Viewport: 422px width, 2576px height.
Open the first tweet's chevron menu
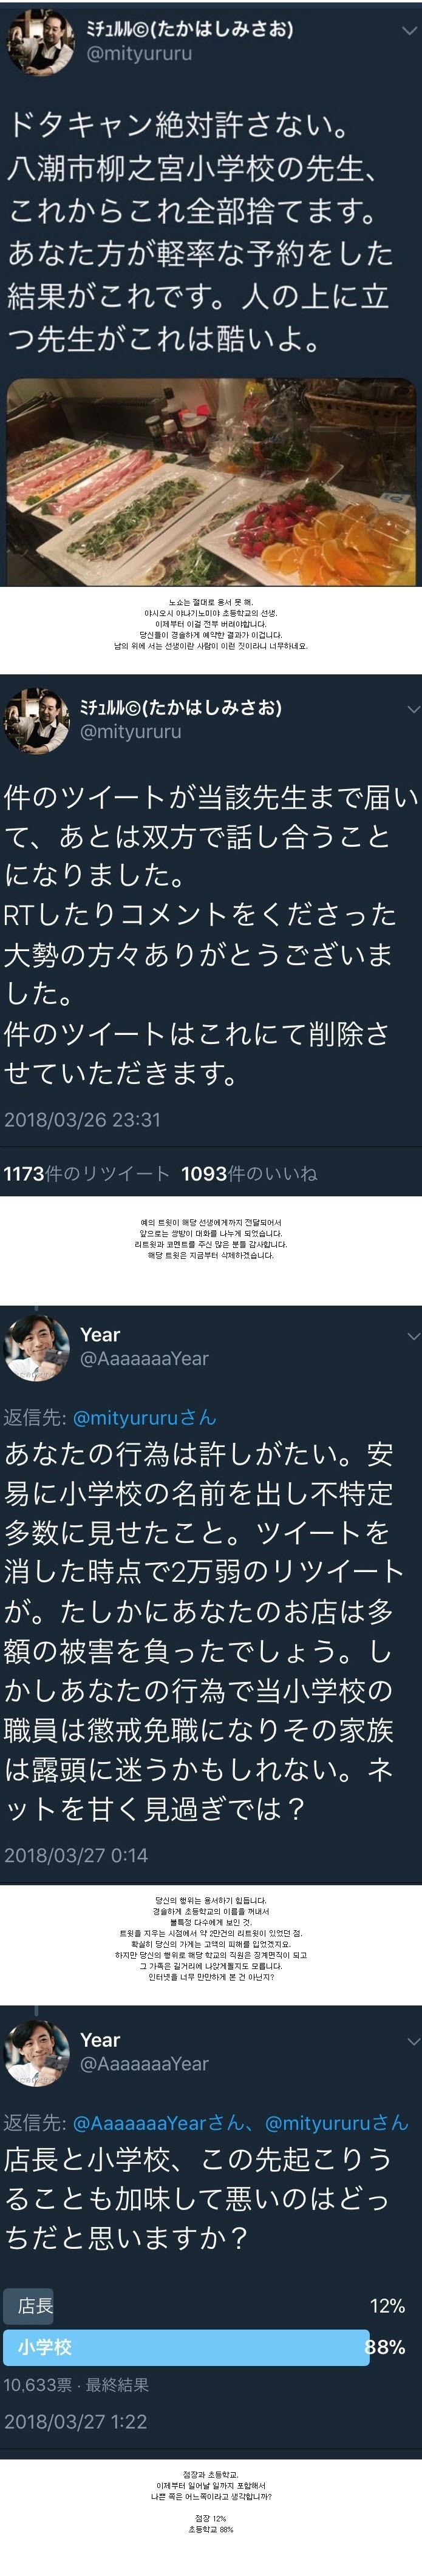[408, 31]
